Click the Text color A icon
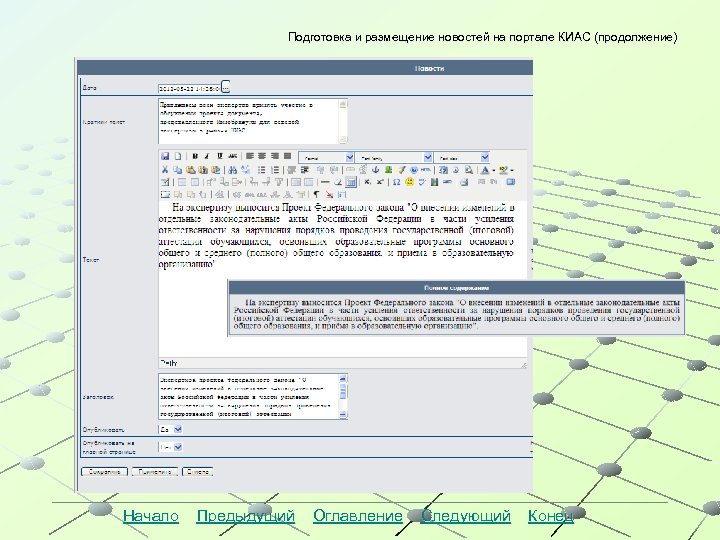720x540 pixels. point(484,170)
